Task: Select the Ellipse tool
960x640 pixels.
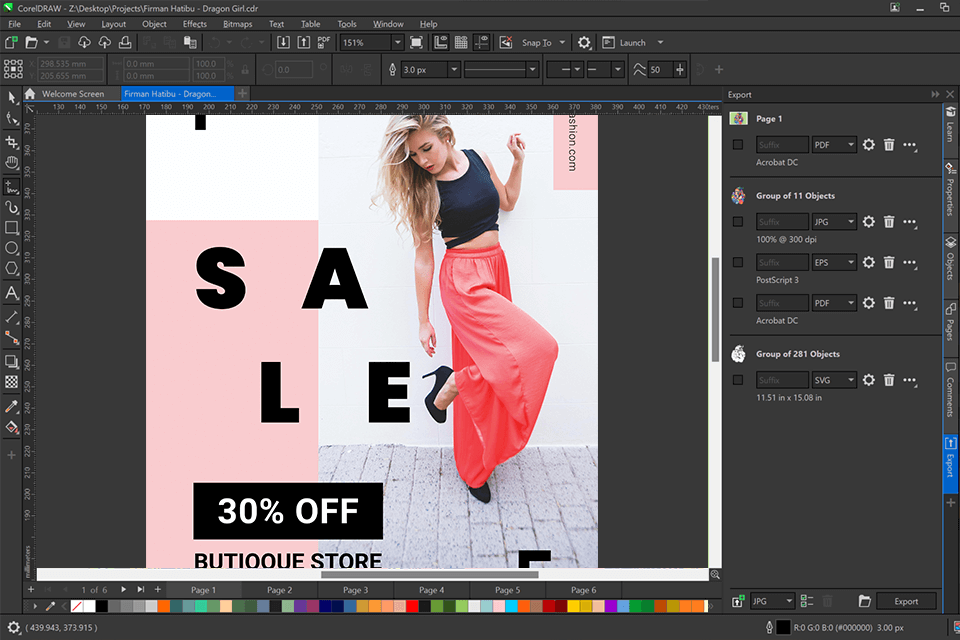Action: coord(12,248)
